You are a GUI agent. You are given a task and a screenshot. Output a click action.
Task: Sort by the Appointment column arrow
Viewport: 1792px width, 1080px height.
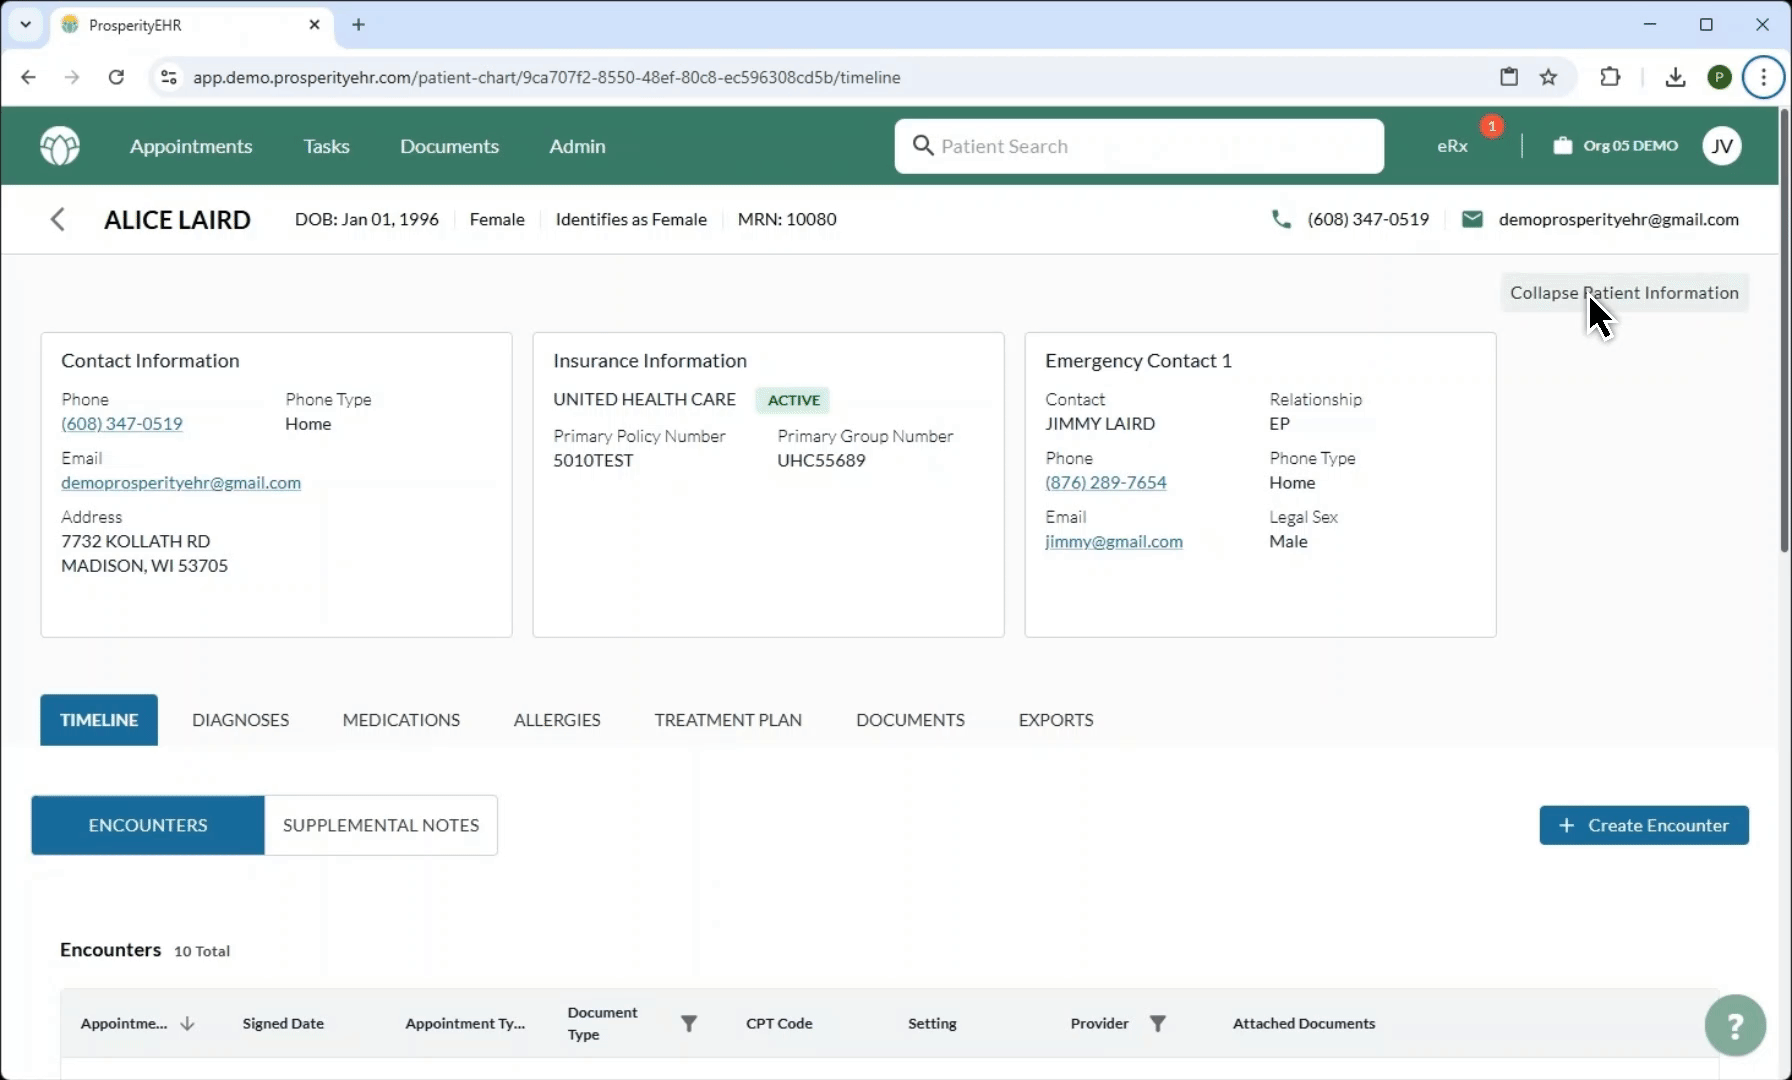tap(187, 1023)
